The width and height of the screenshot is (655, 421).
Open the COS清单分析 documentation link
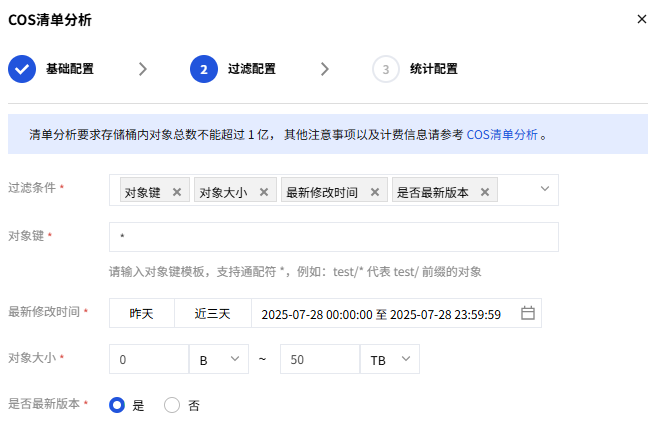tap(502, 134)
